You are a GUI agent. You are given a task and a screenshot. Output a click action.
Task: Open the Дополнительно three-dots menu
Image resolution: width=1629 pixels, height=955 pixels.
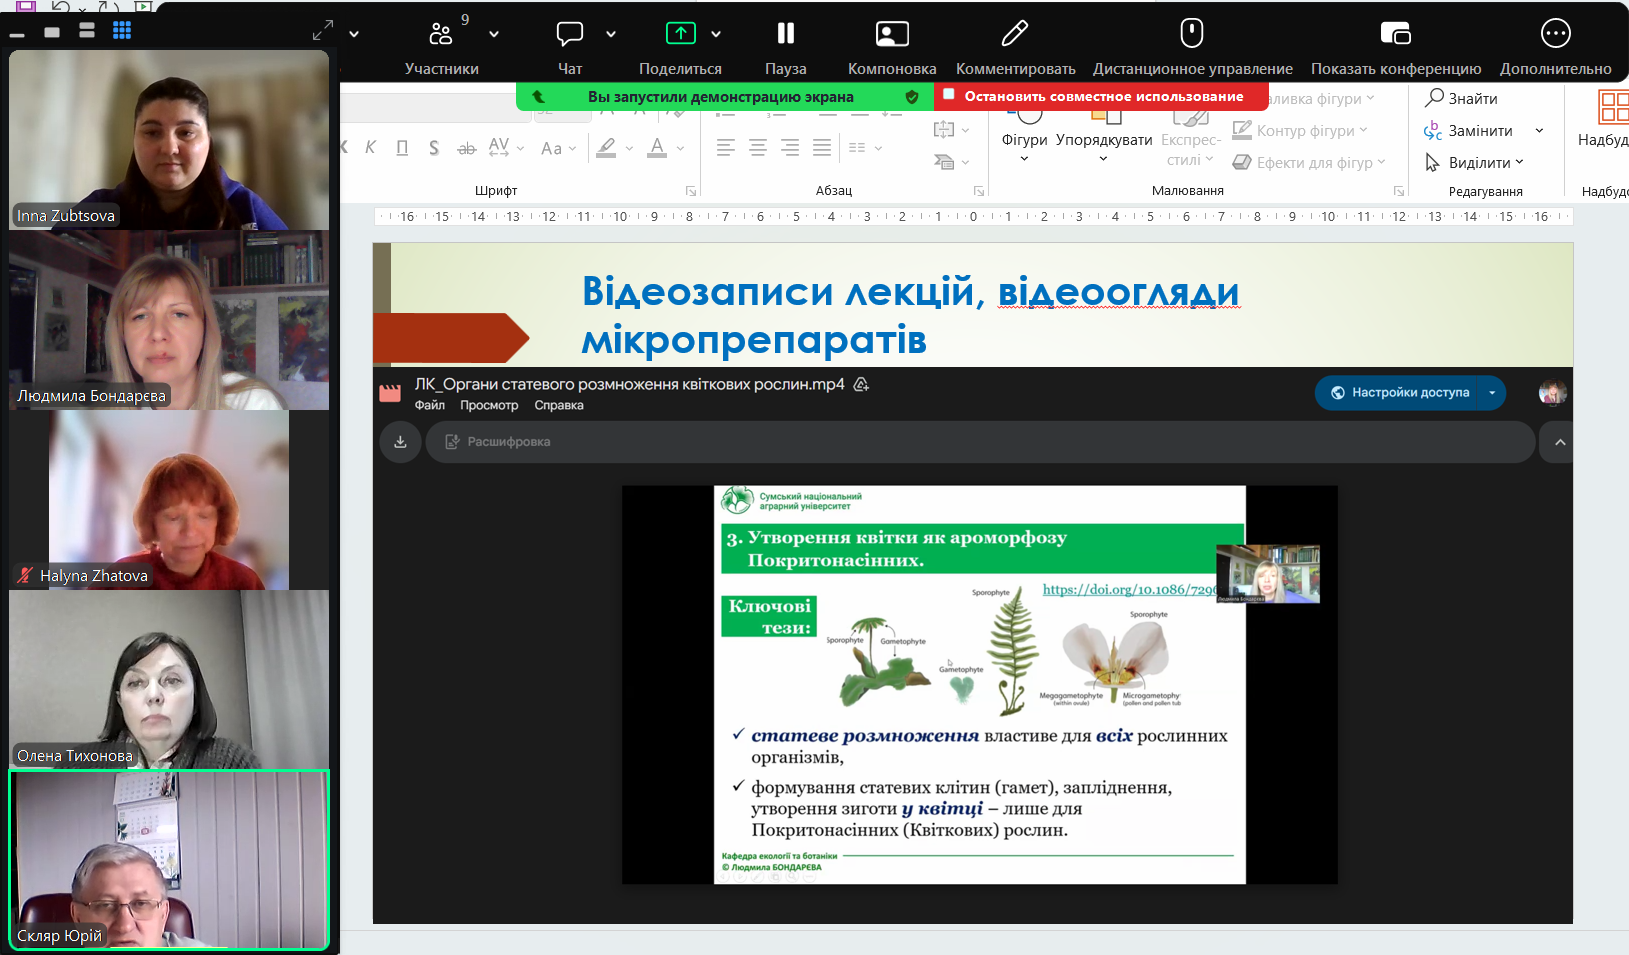click(1555, 35)
